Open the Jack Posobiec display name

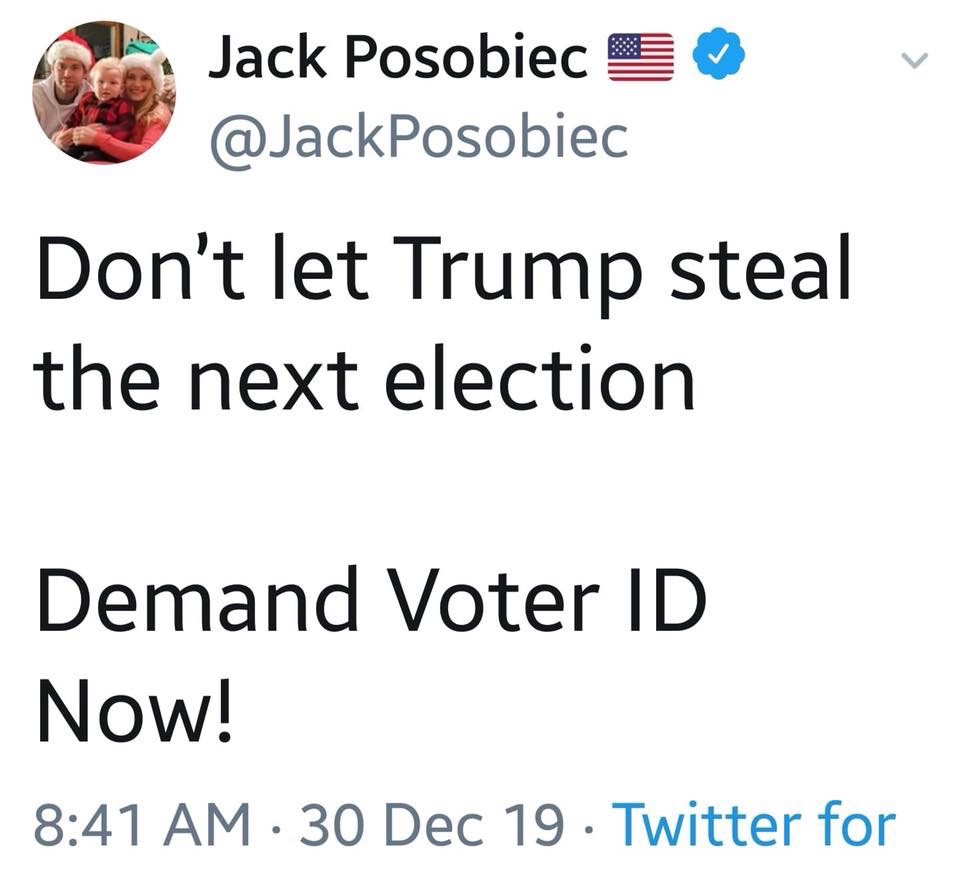[x=397, y=58]
